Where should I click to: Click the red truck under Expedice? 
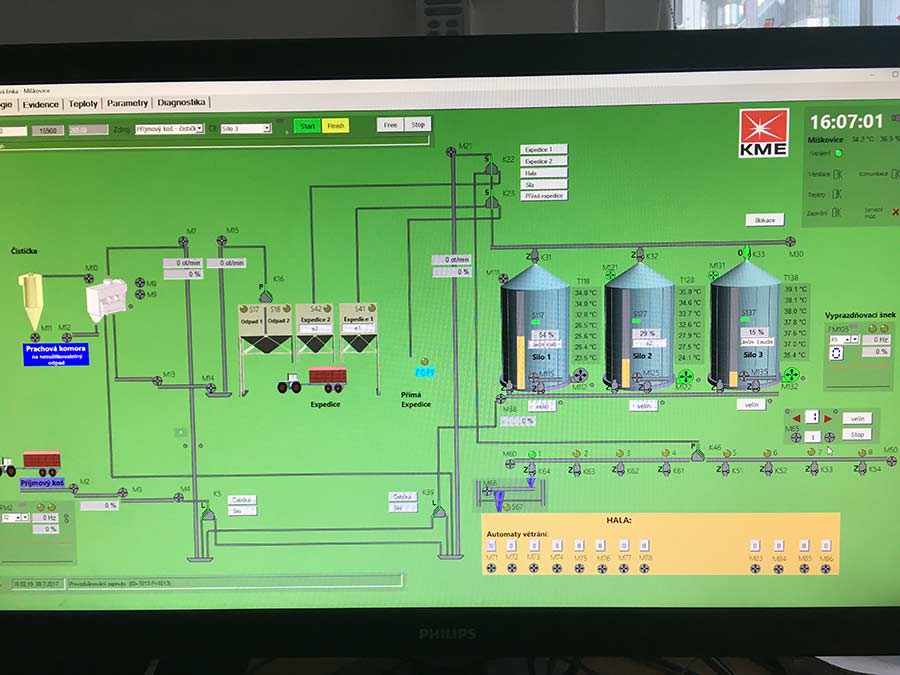point(327,379)
